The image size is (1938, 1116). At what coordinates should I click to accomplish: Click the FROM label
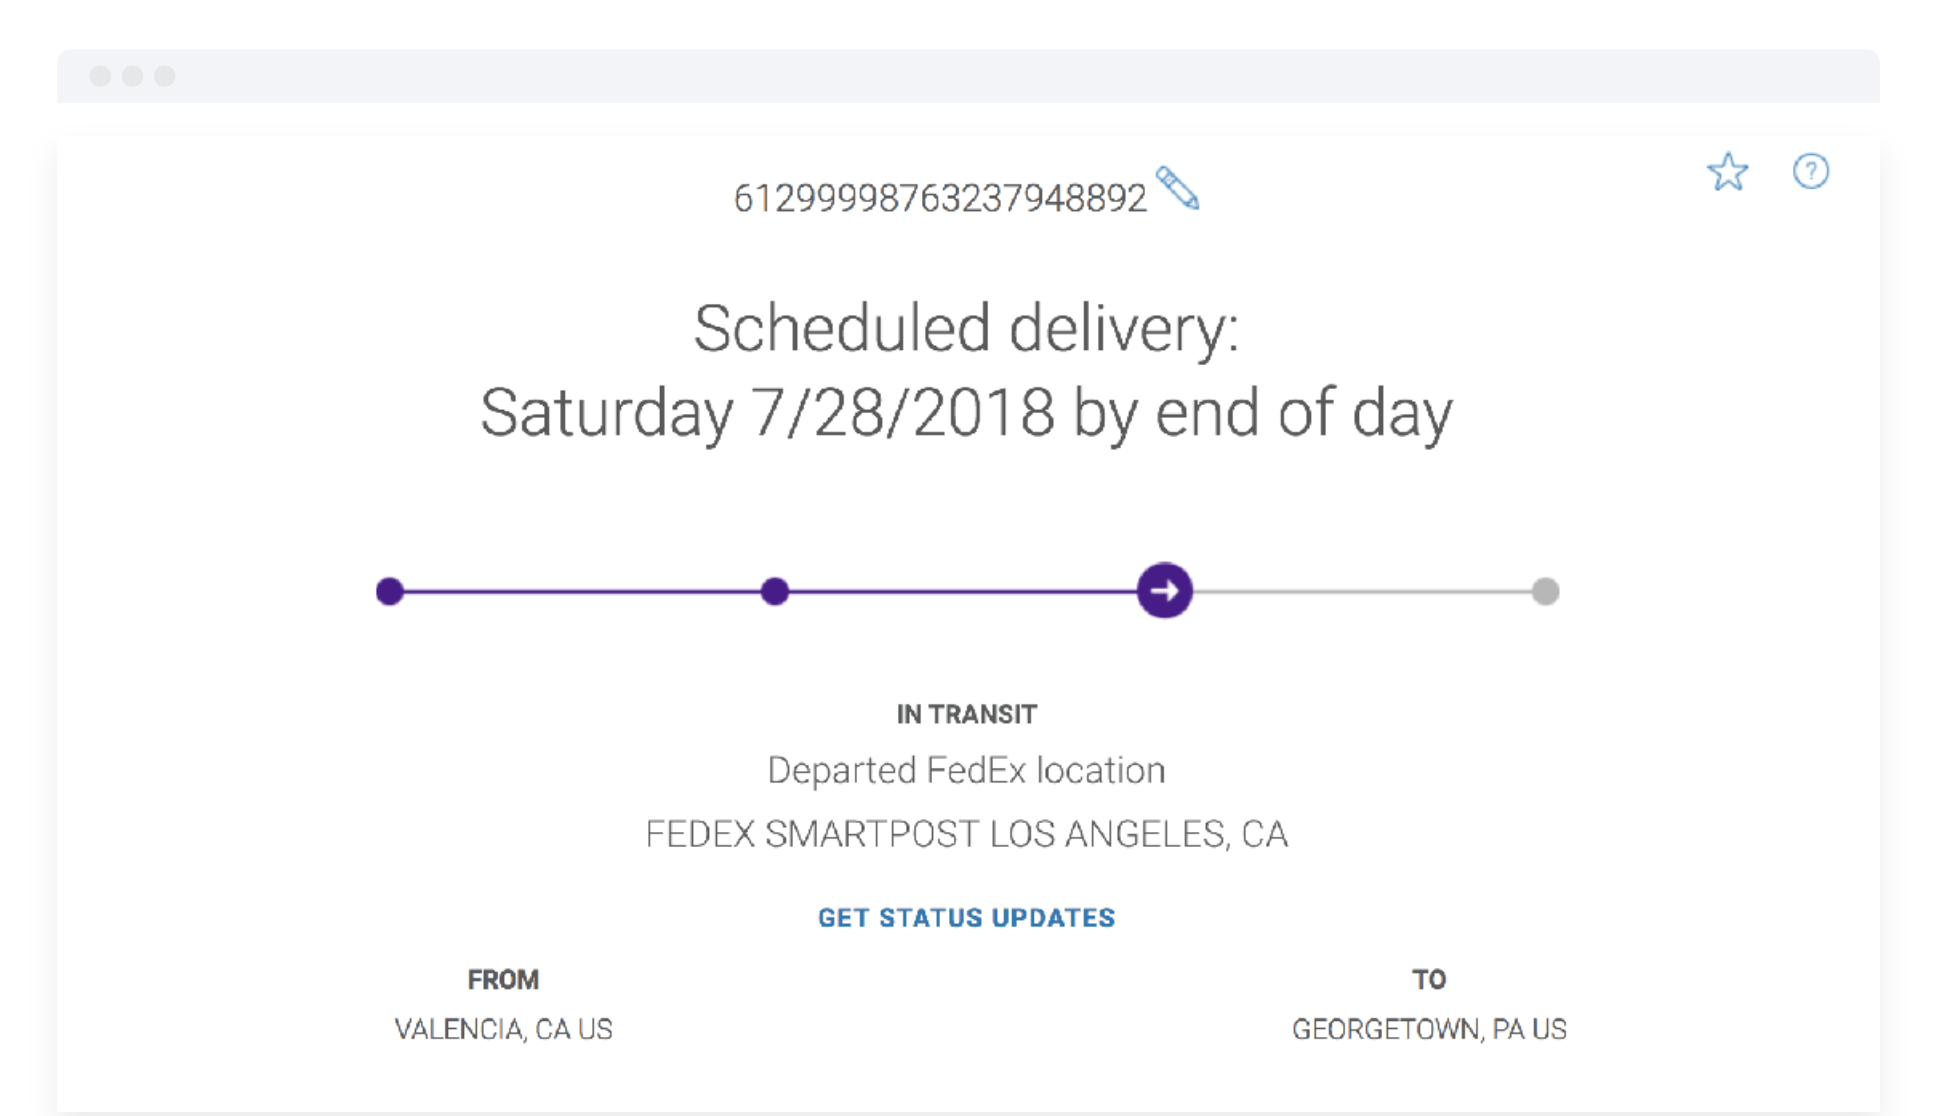click(503, 979)
